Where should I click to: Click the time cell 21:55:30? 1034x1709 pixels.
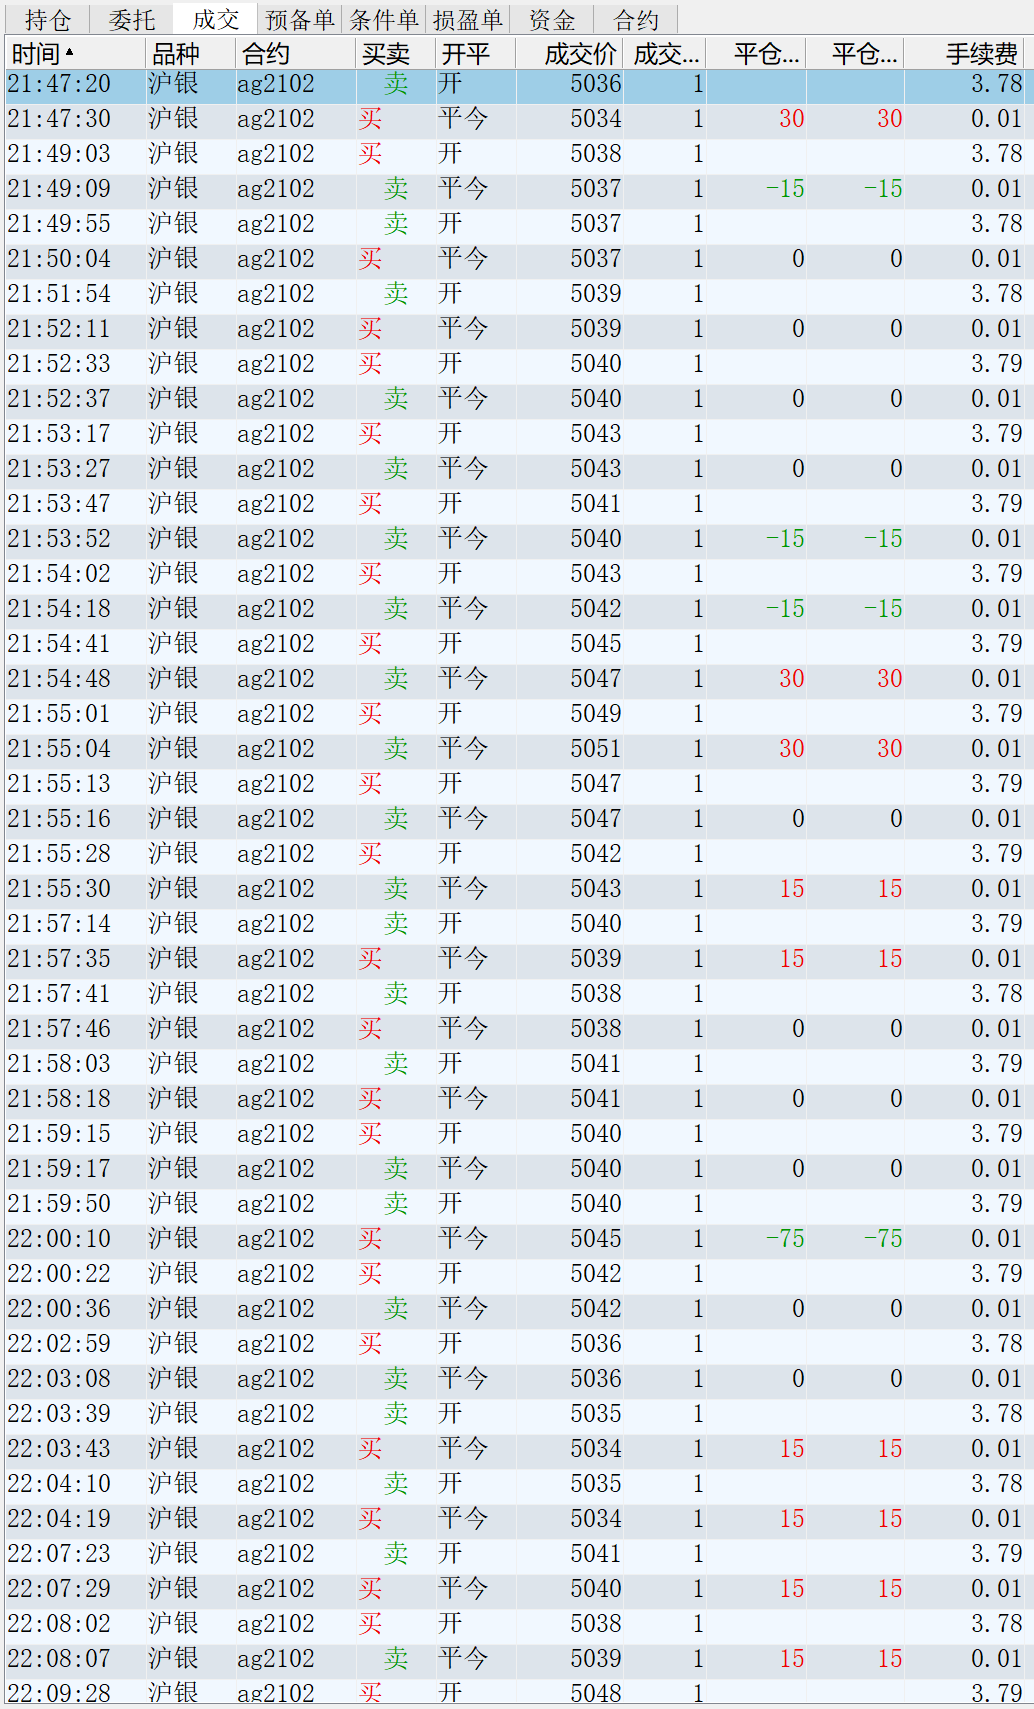(x=59, y=889)
